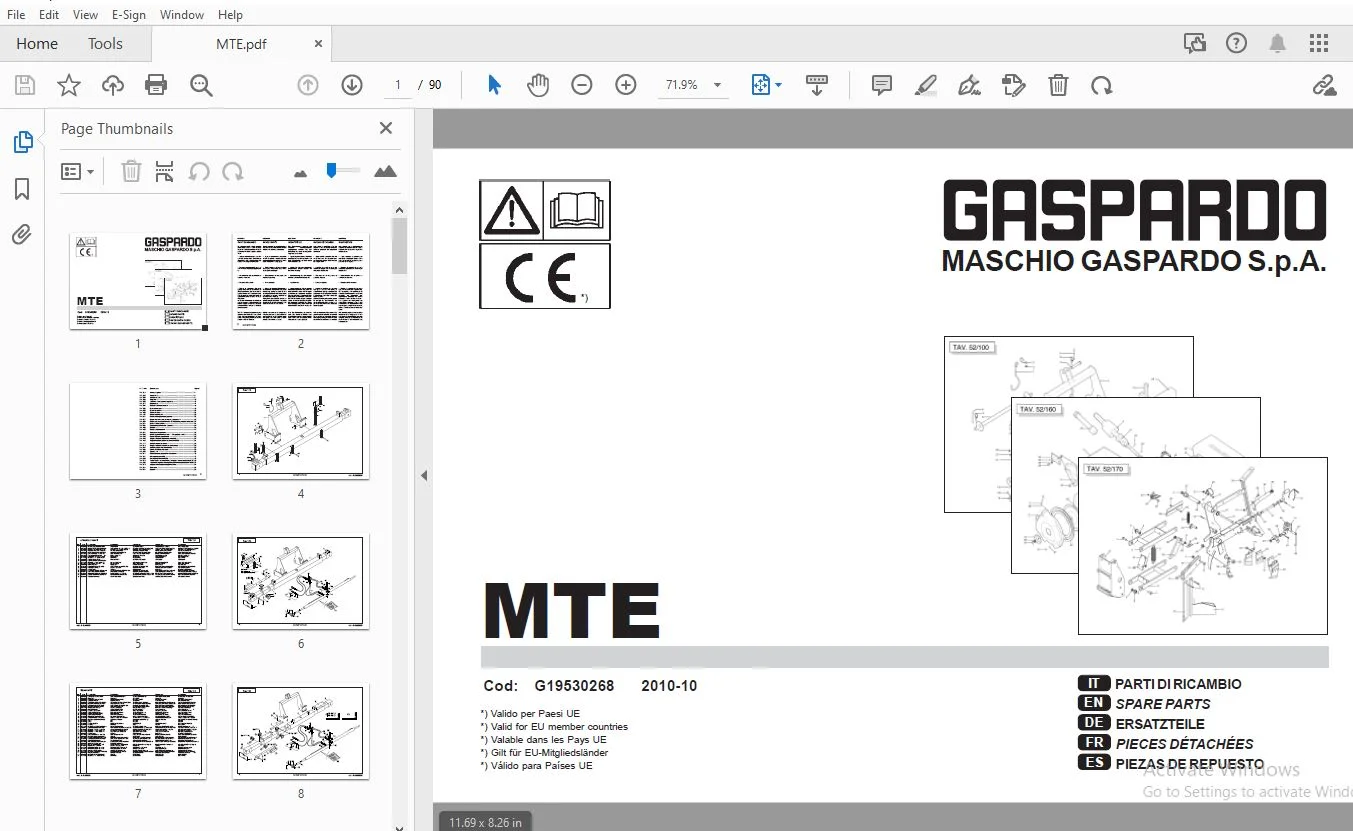Go to the previous page arrow
Screen dimensions: 1353x831
coord(307,85)
